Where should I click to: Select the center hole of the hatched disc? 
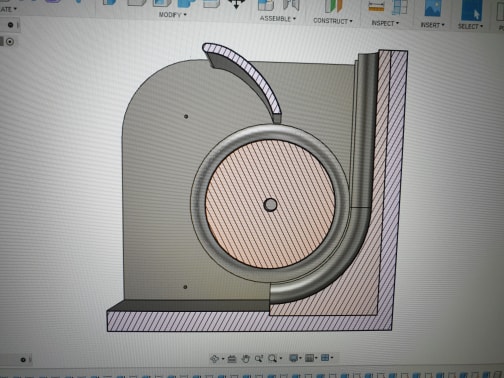[x=270, y=205]
